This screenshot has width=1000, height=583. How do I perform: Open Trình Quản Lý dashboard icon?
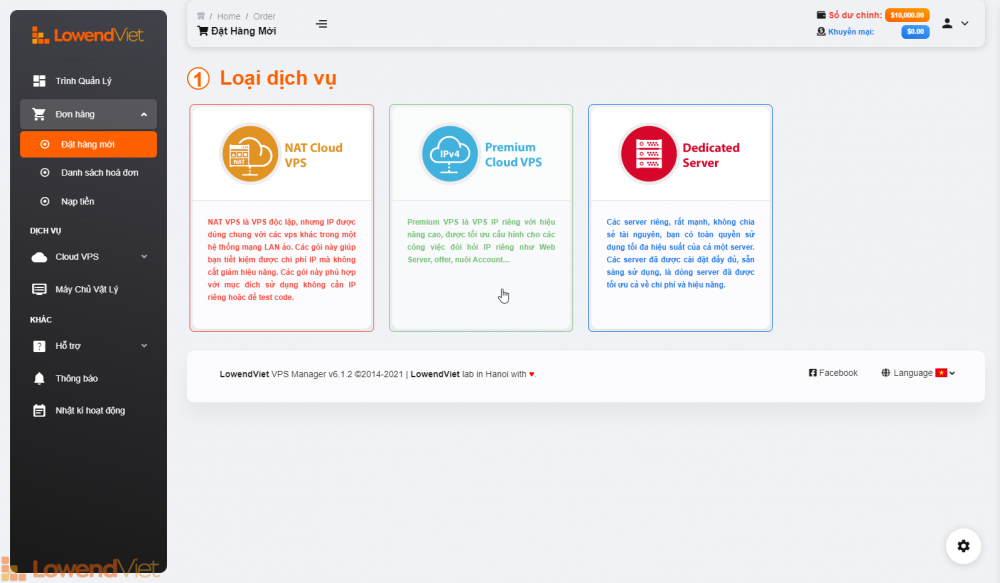[x=39, y=81]
